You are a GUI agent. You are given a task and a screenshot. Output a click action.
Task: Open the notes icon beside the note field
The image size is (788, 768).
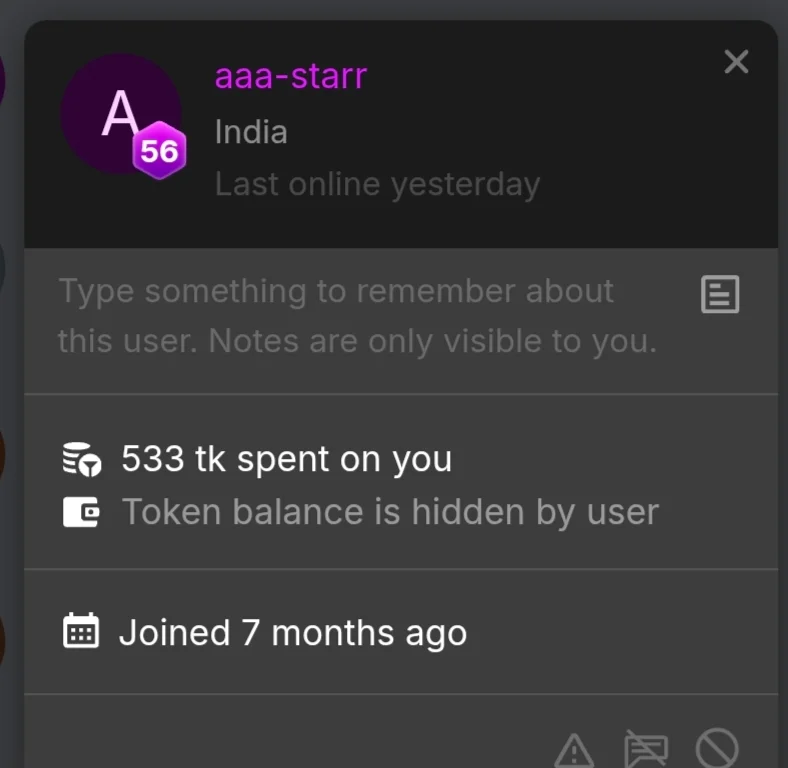click(x=720, y=294)
